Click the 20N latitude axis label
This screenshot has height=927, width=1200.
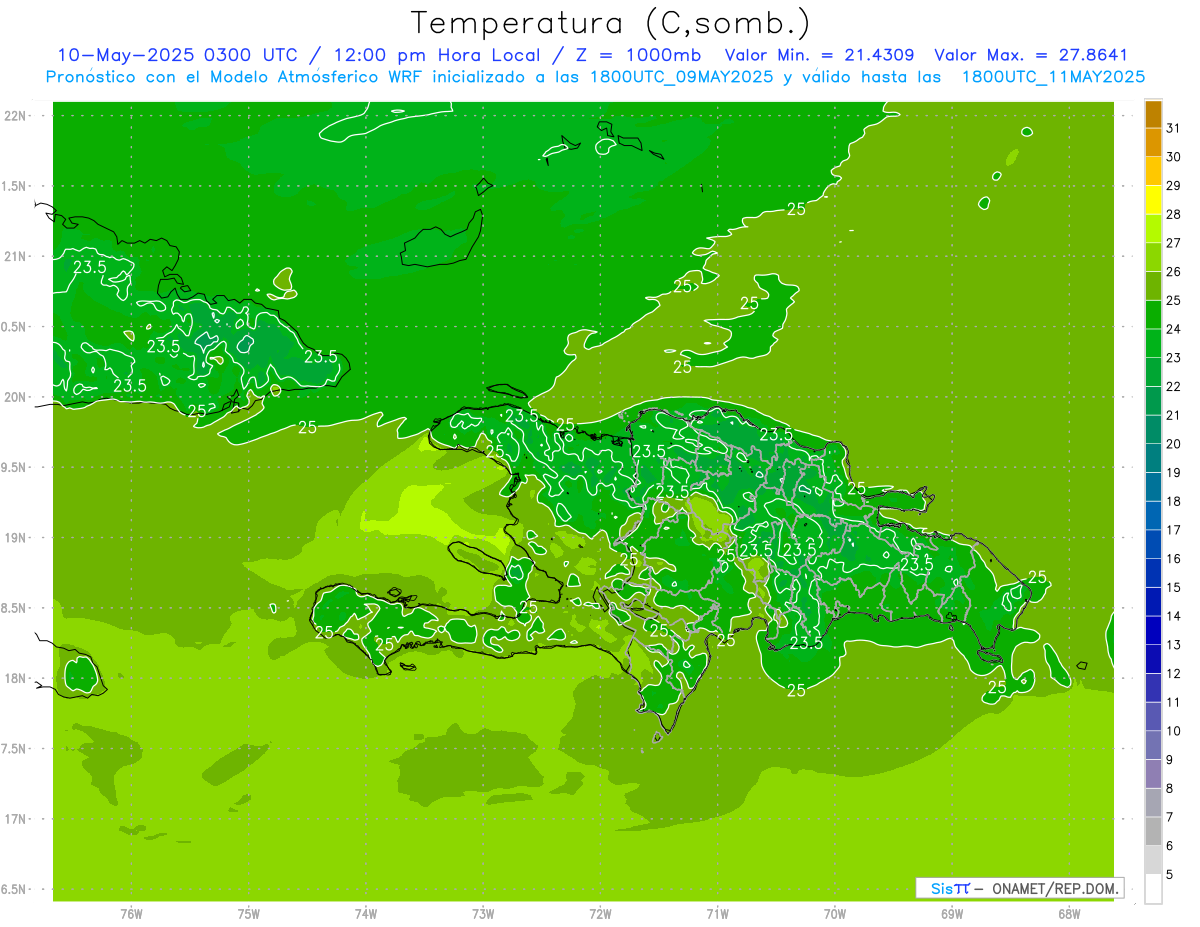[17, 398]
